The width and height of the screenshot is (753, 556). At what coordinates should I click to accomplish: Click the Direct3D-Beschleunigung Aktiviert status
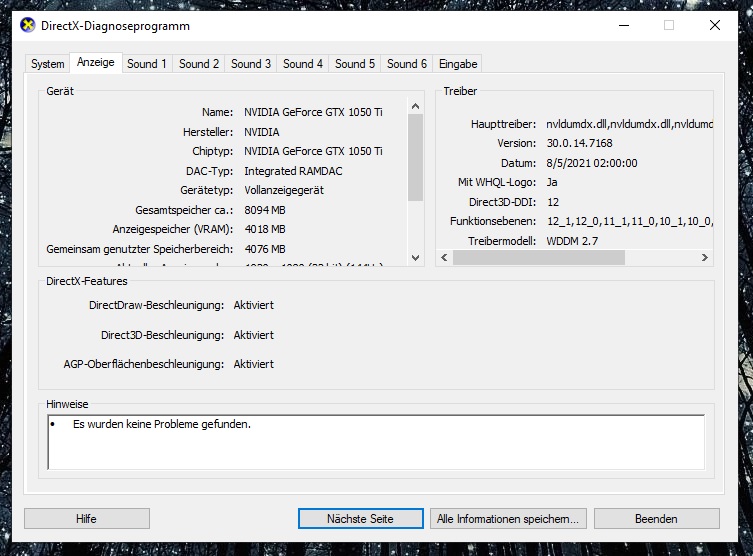coord(254,335)
